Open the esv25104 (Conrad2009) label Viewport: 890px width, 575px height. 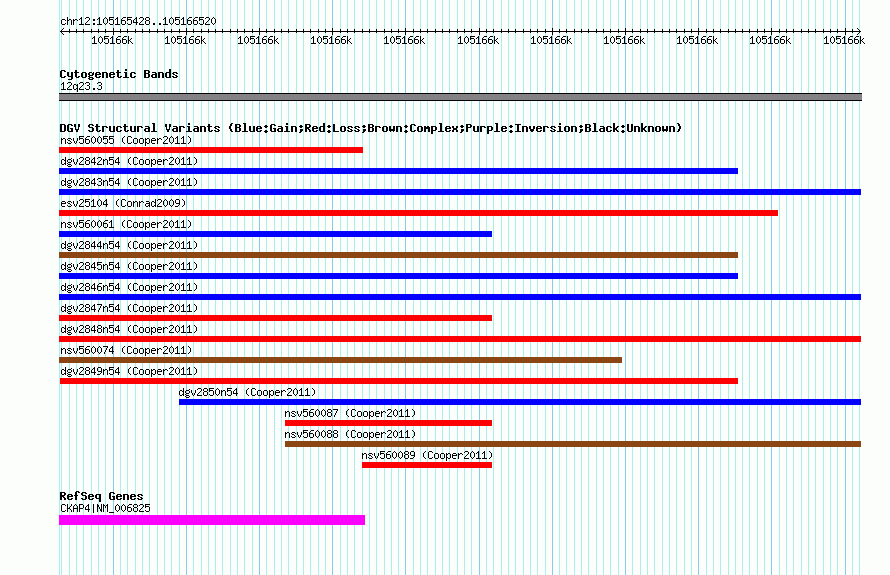[x=123, y=203]
